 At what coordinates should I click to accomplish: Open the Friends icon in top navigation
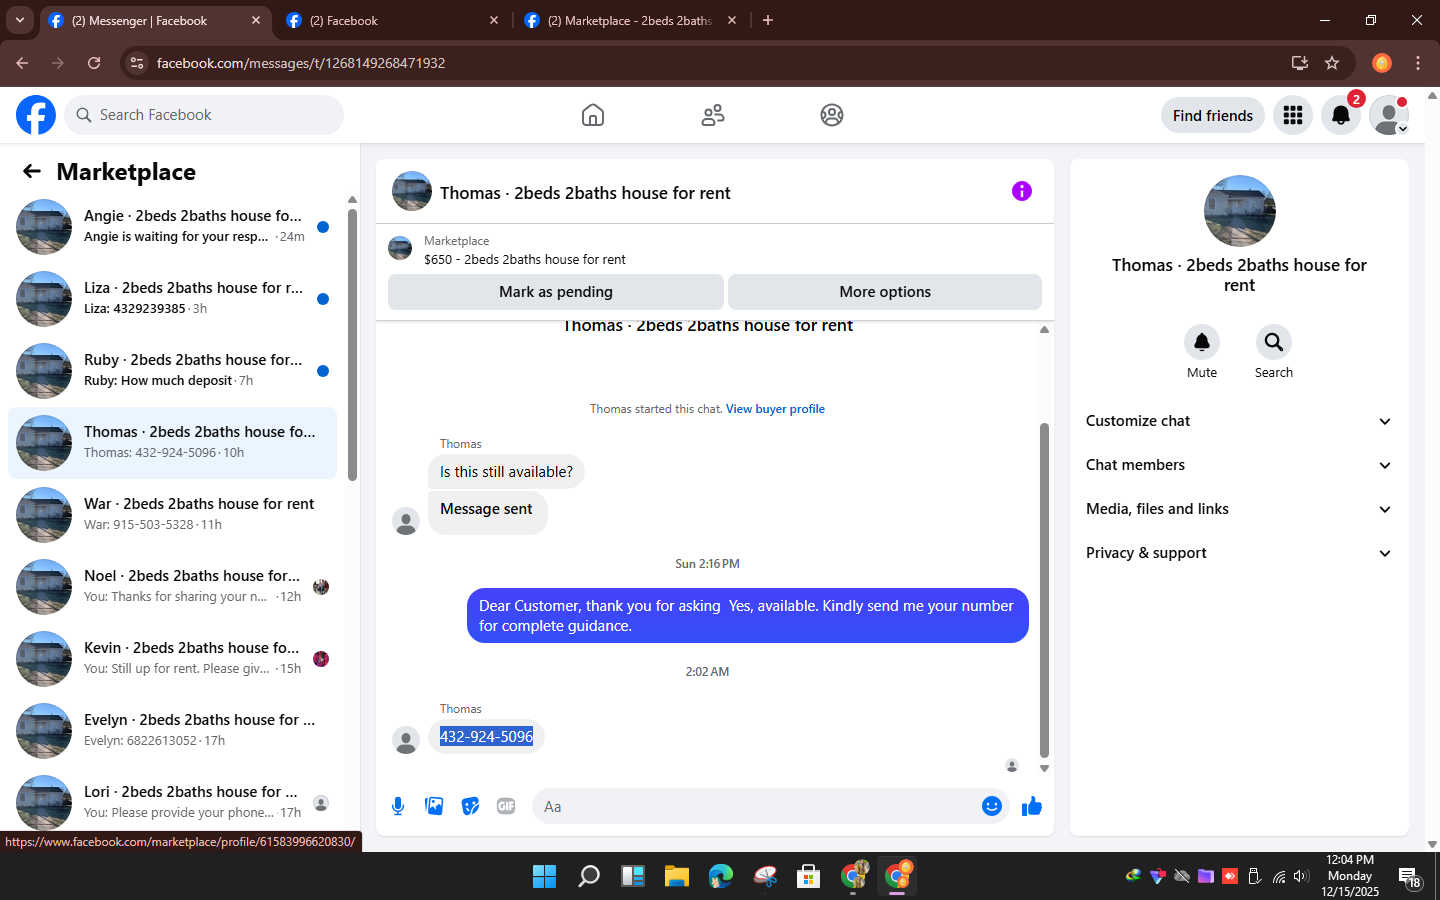[713, 115]
